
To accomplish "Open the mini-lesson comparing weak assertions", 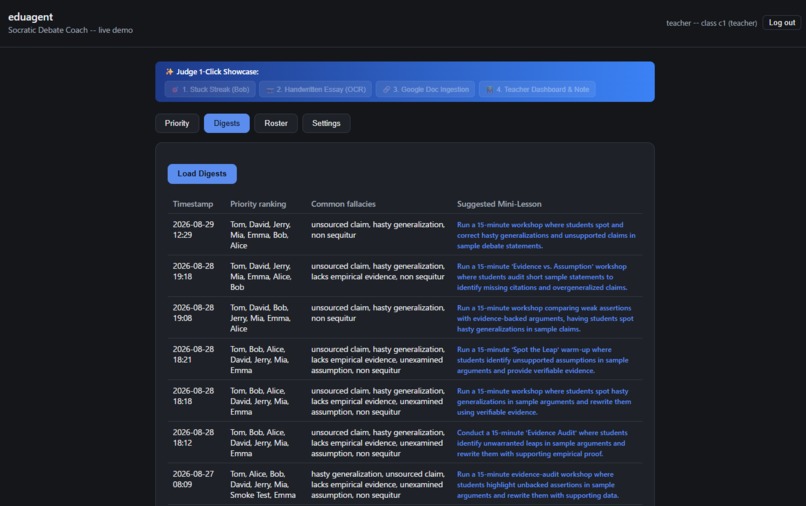I will pyautogui.click(x=545, y=319).
